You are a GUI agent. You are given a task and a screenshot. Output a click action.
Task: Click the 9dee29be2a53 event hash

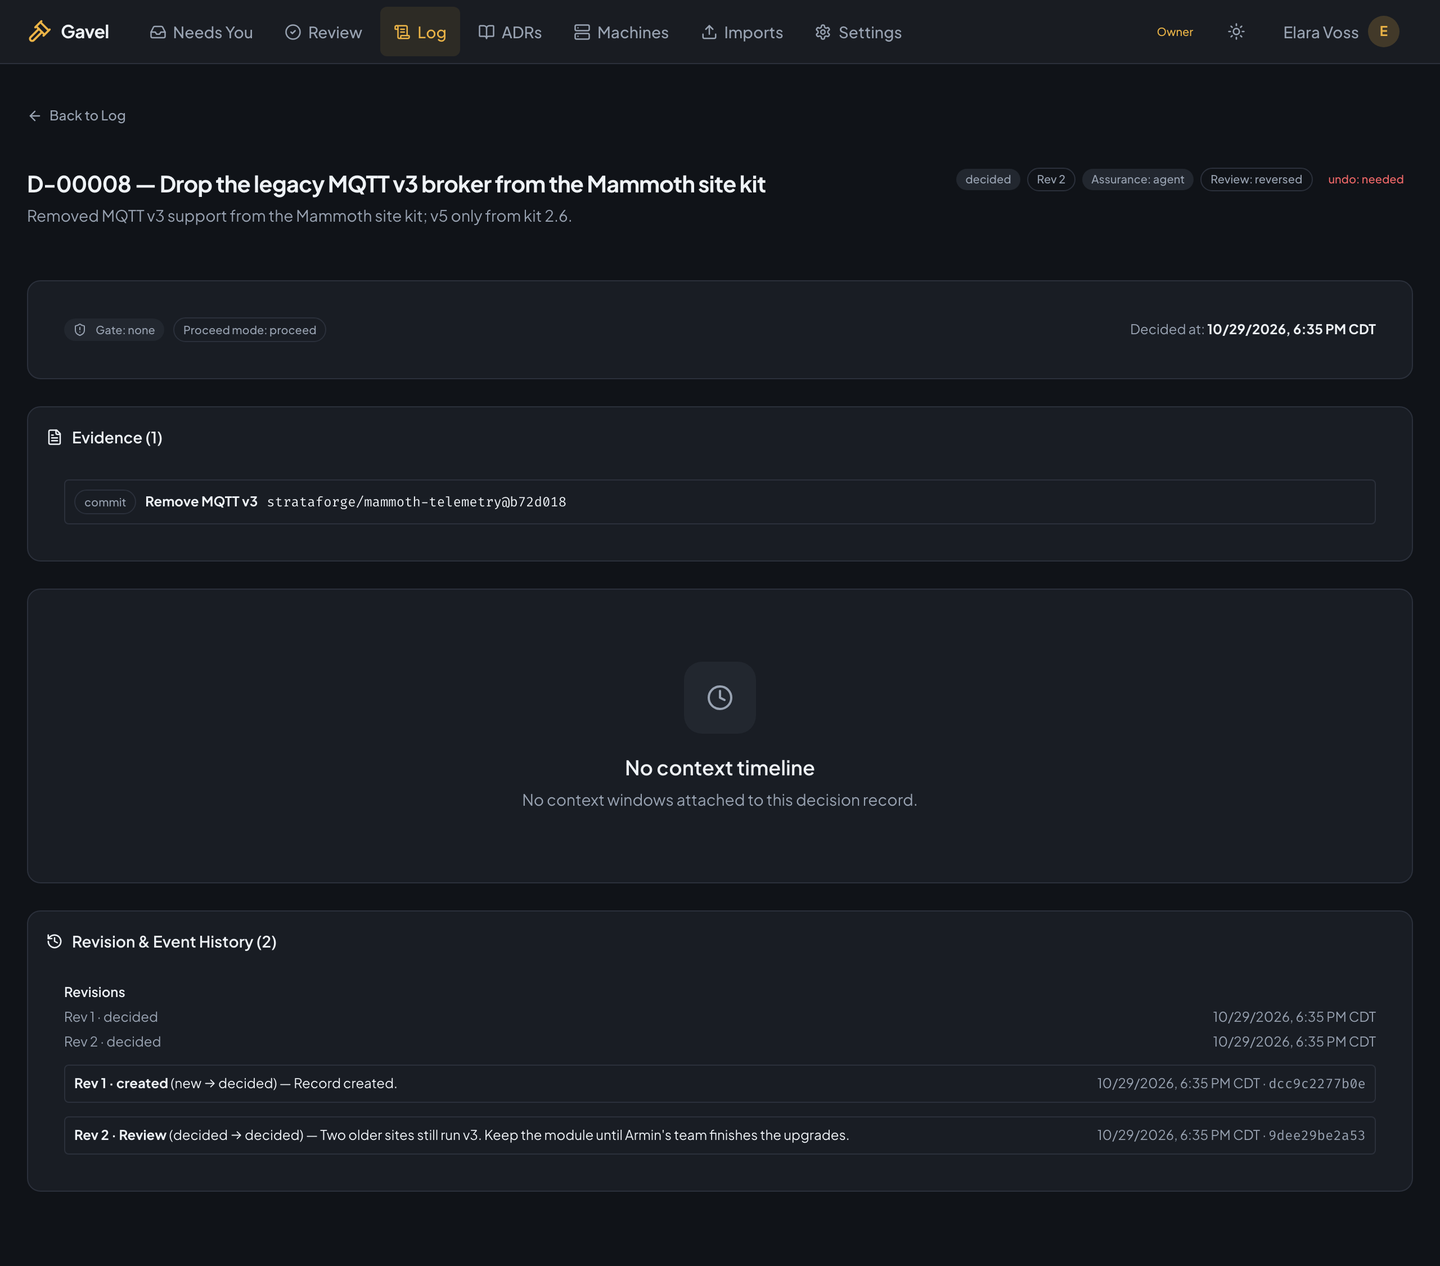coord(1317,1136)
